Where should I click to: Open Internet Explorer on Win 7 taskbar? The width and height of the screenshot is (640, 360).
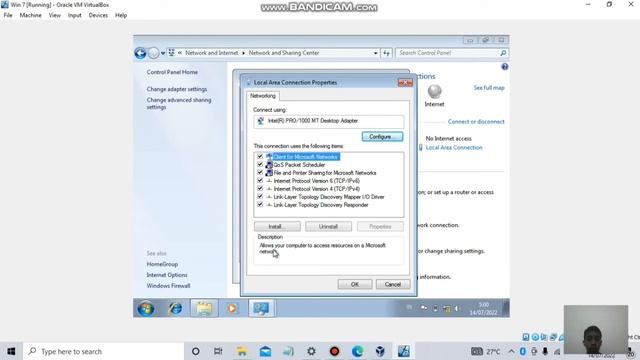176,308
